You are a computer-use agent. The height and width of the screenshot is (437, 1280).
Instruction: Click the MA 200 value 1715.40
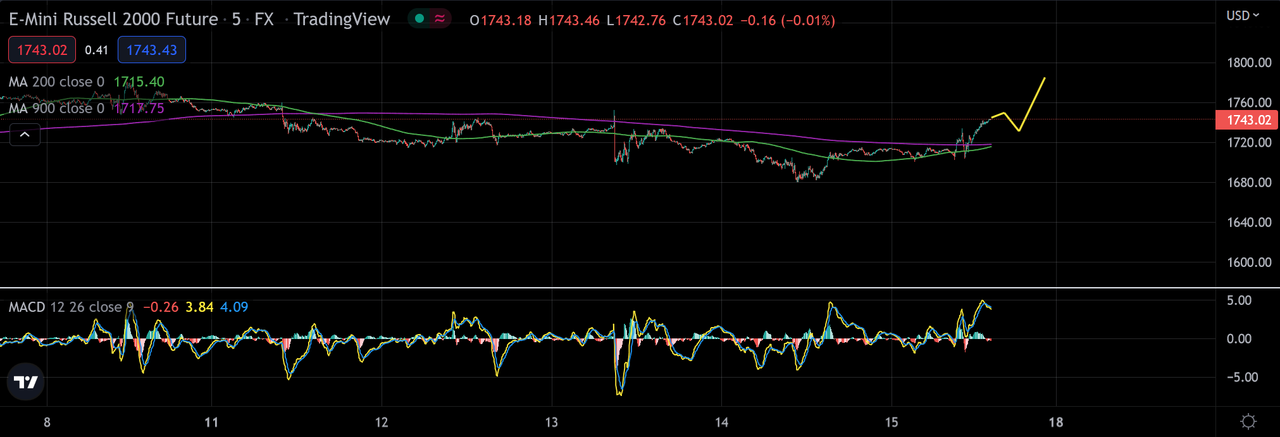click(139, 81)
